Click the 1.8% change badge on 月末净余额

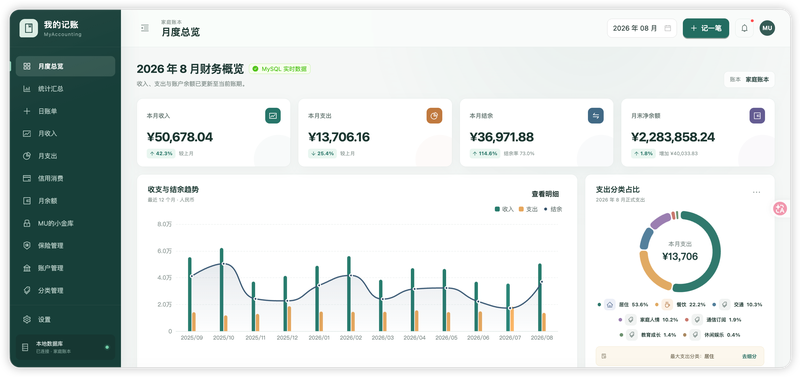[643, 153]
